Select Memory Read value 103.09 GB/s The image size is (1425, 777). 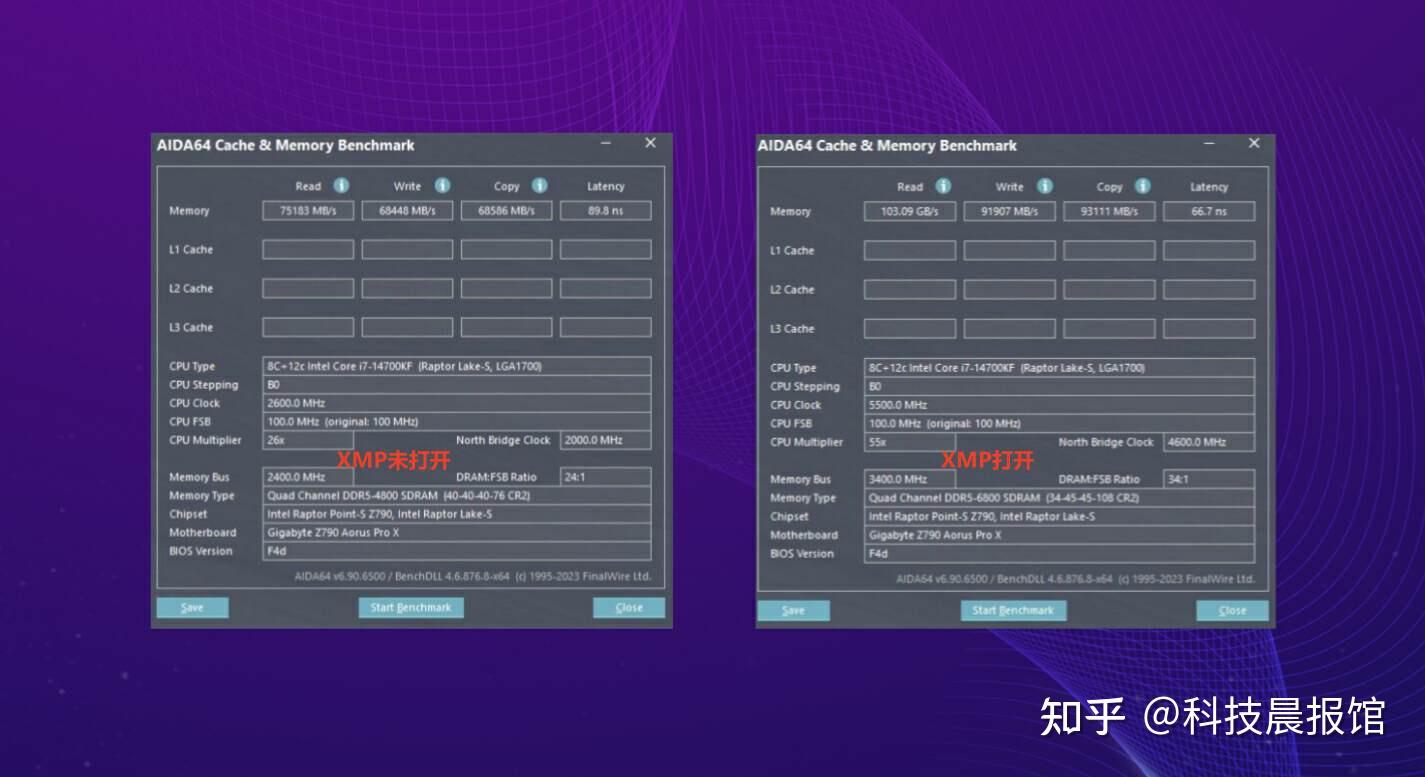[x=910, y=212]
